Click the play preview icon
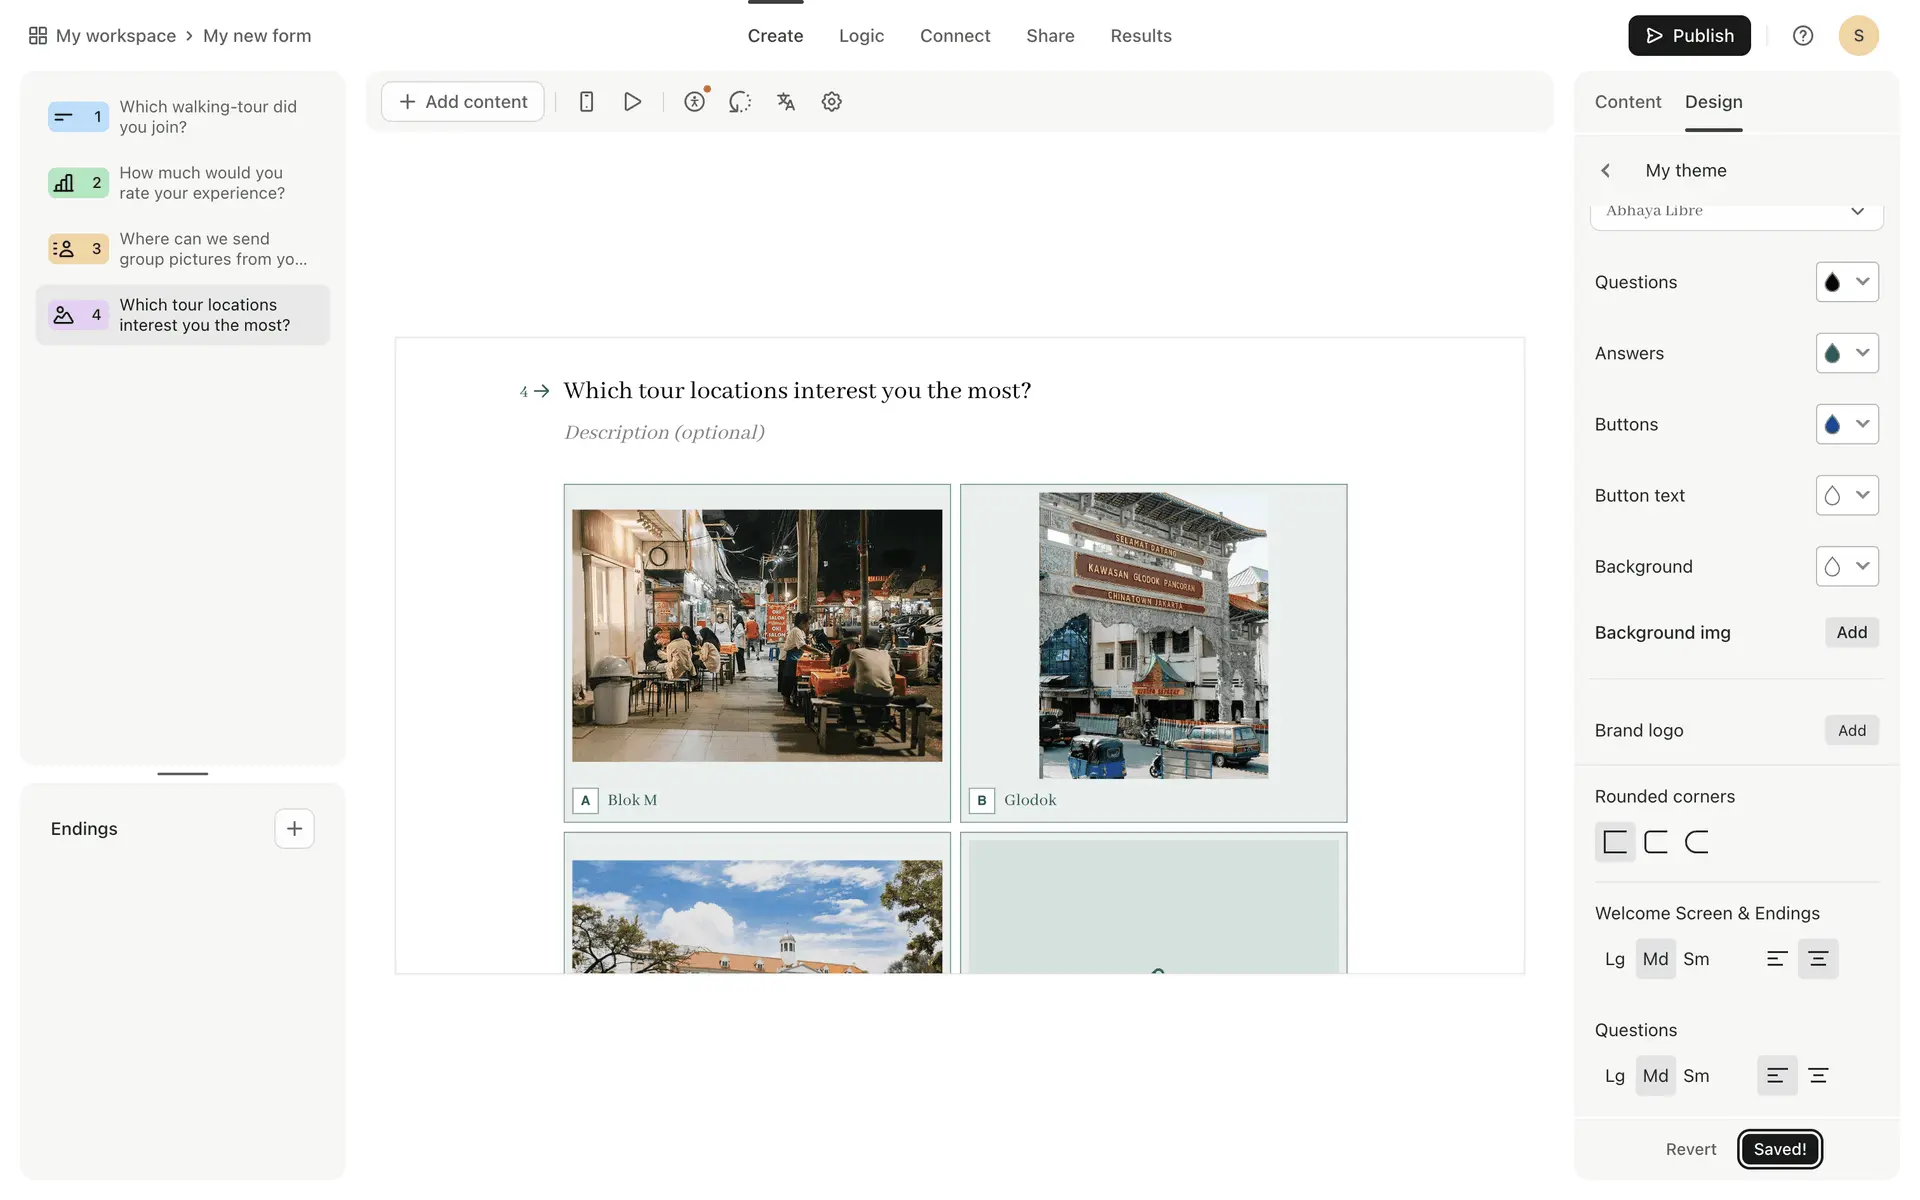Screen dimensions: 1920x1200 [632, 102]
